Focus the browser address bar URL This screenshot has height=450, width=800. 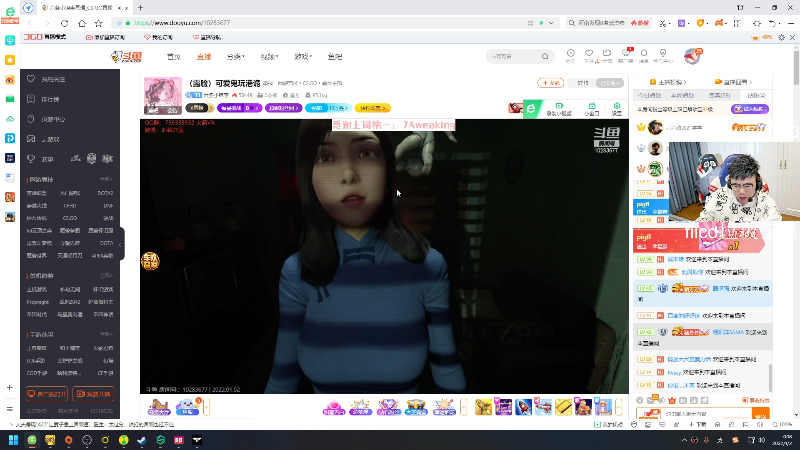tap(182, 23)
